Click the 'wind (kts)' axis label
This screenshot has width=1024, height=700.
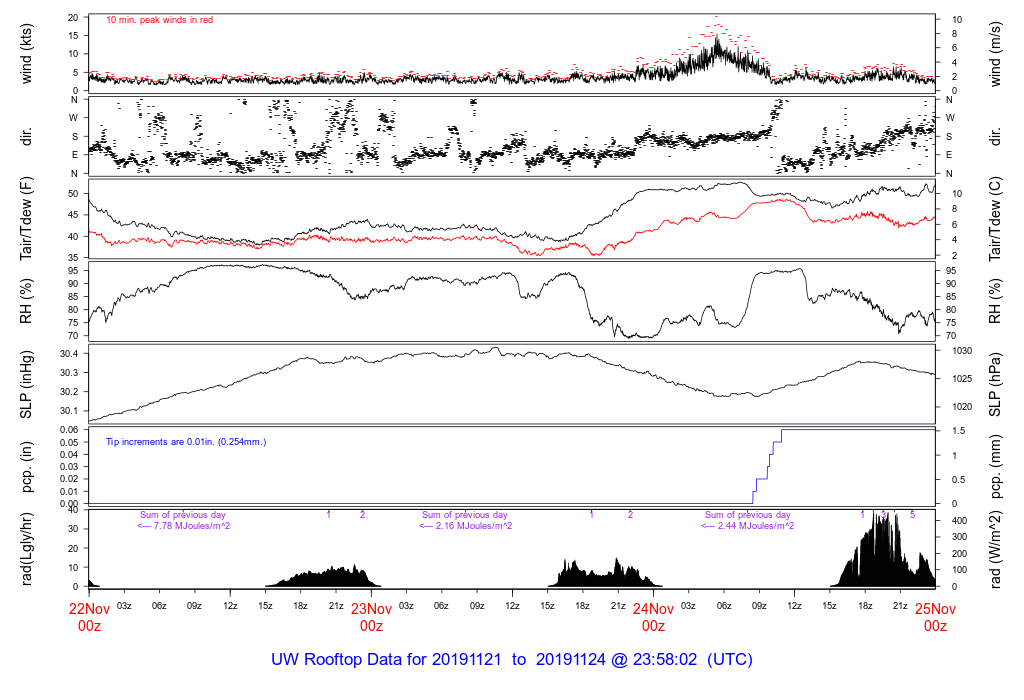26,54
